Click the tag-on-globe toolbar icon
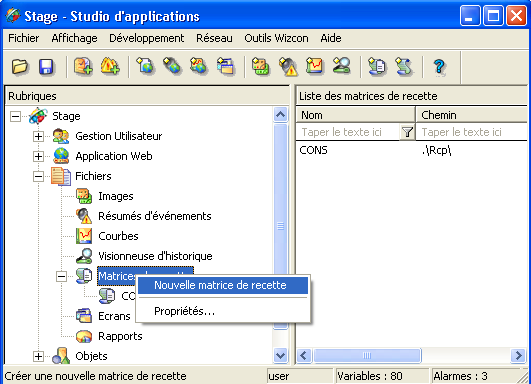This screenshot has width=531, height=384. (172, 66)
